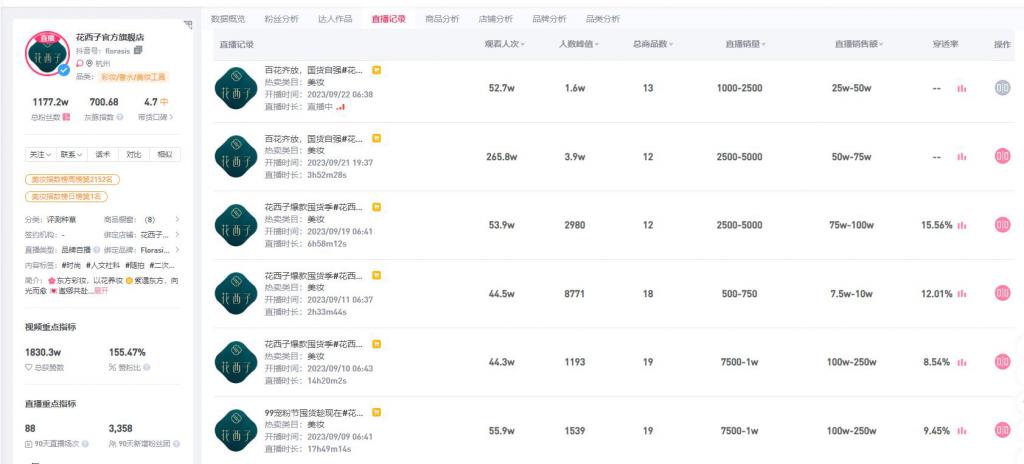The width and height of the screenshot is (1024, 464).
Task: Click the pink 操作 button for the 17h49m14s stream
Action: pos(1002,430)
